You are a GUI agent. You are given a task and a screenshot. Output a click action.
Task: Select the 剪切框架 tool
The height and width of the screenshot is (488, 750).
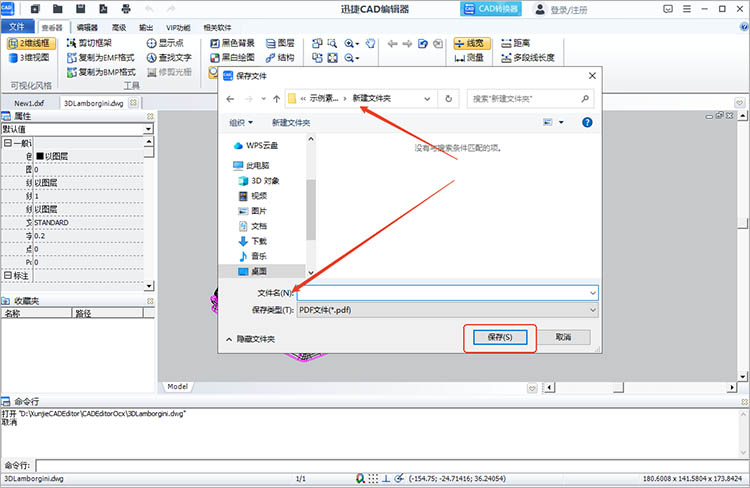pos(89,43)
